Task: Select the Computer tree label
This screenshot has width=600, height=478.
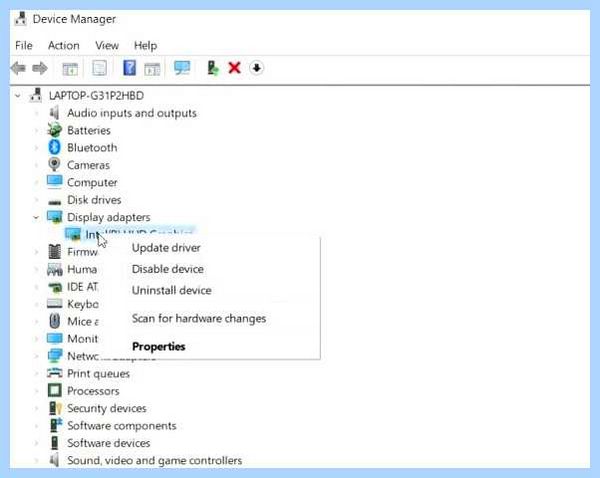Action: click(x=92, y=183)
